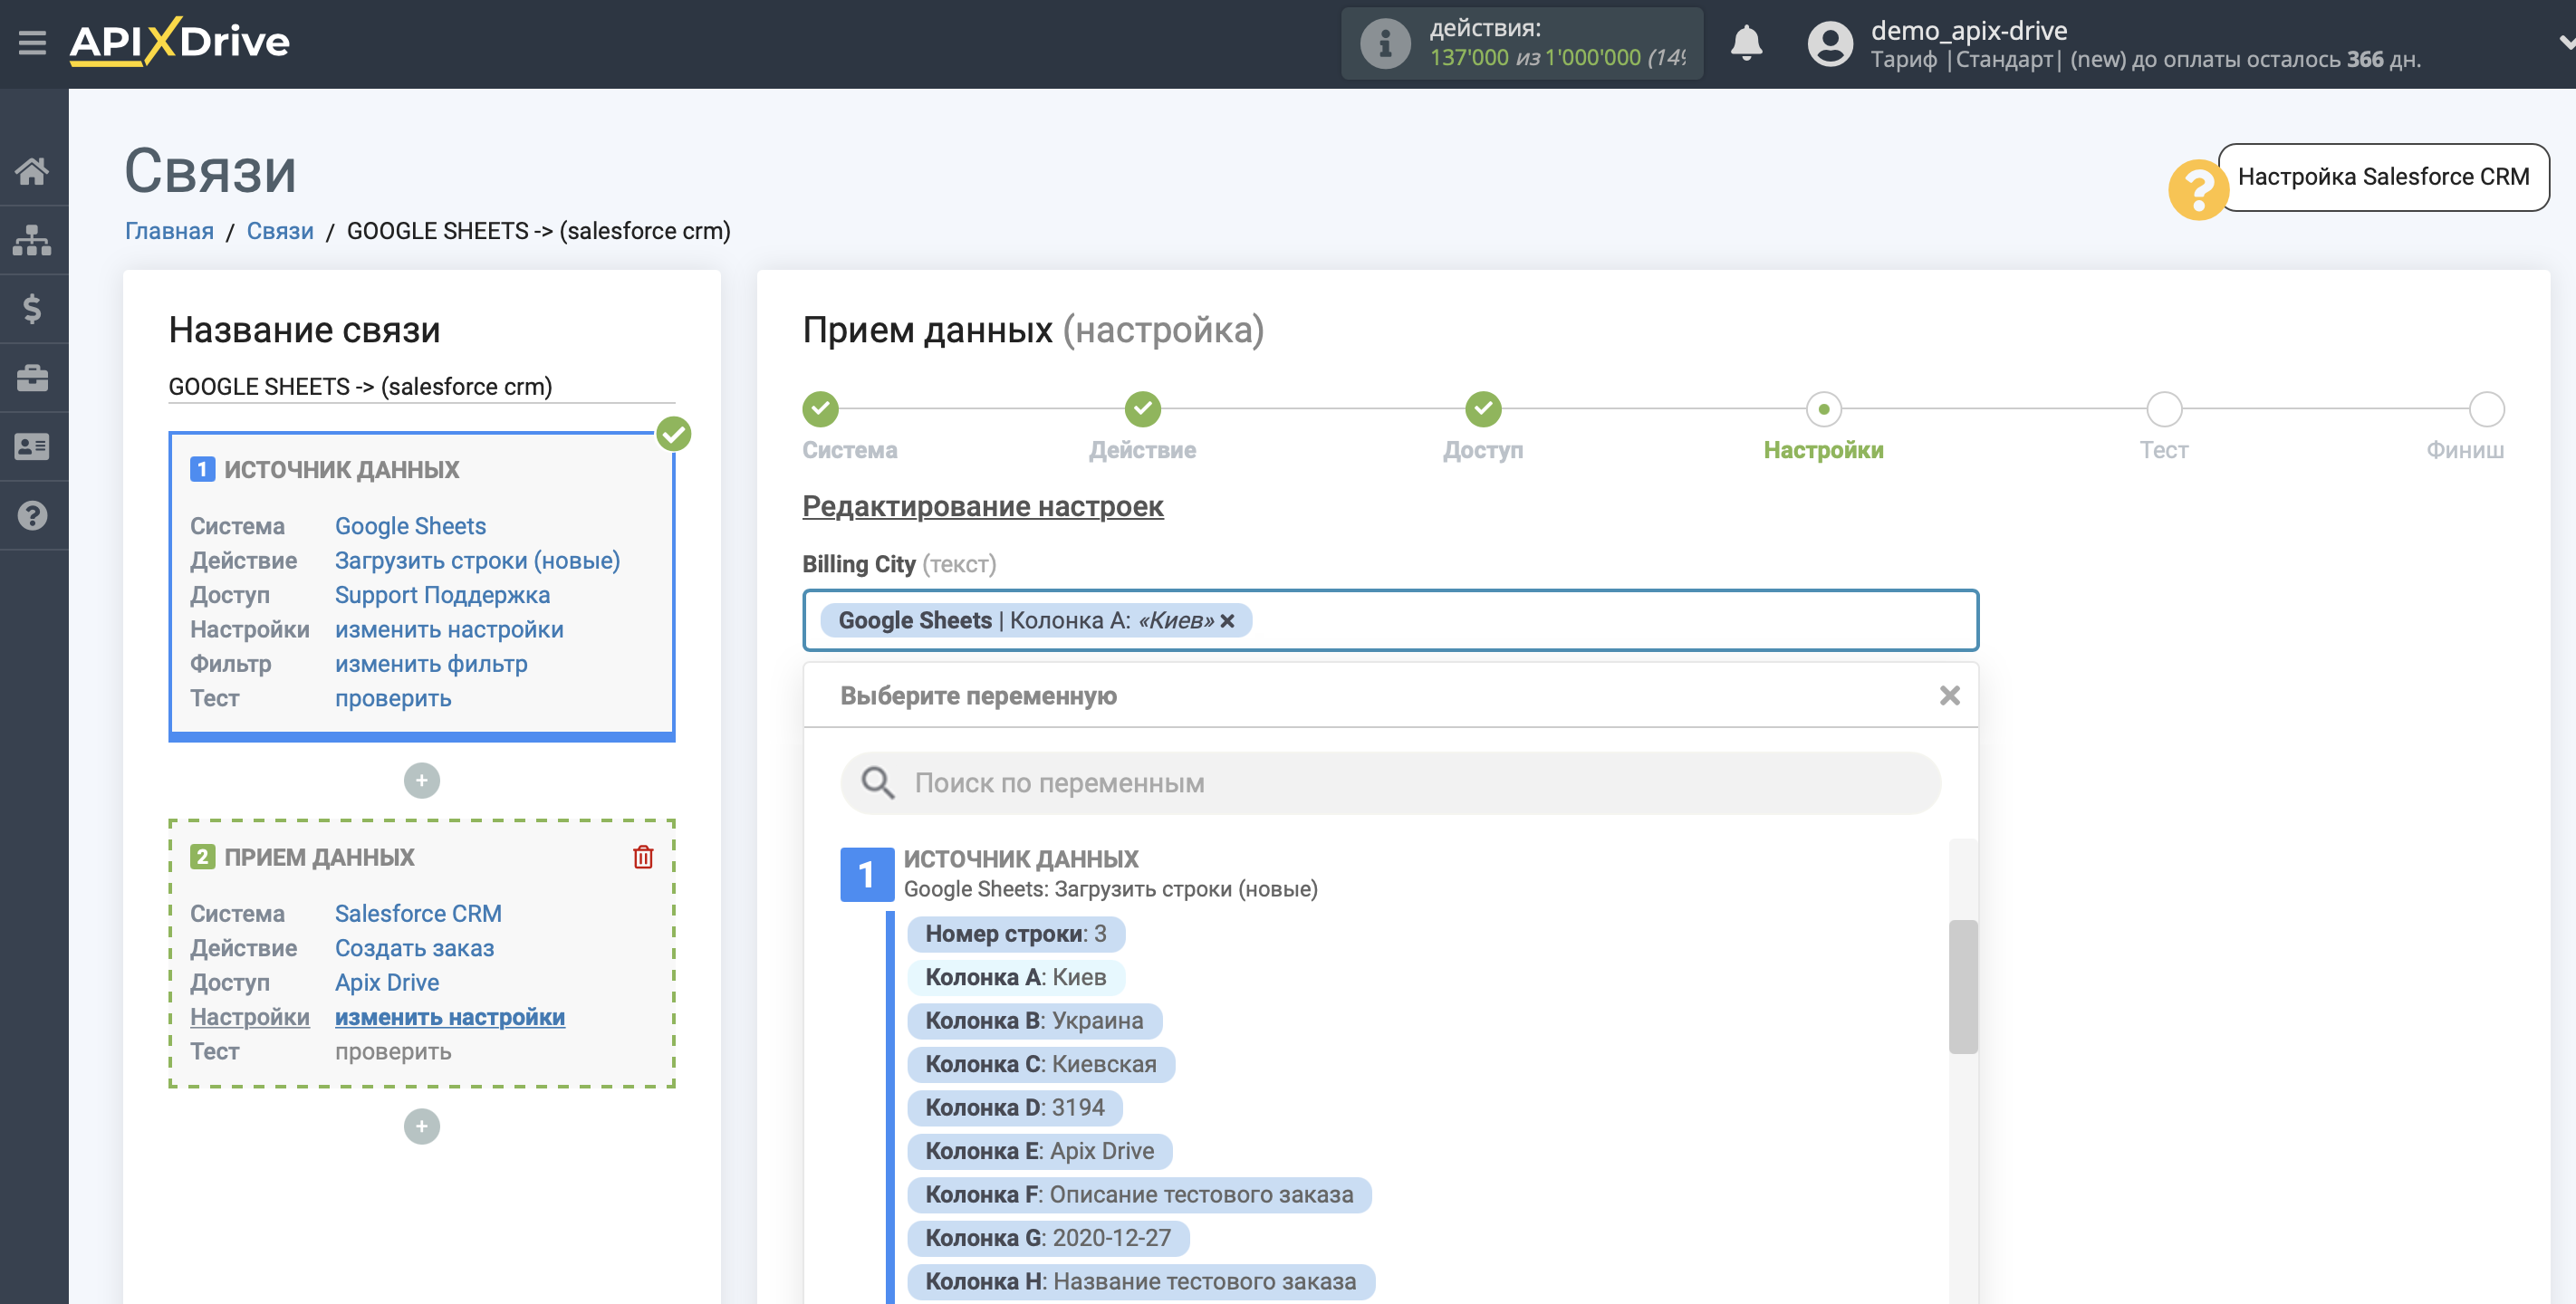Go to Home via sidebar house icon

pos(32,171)
